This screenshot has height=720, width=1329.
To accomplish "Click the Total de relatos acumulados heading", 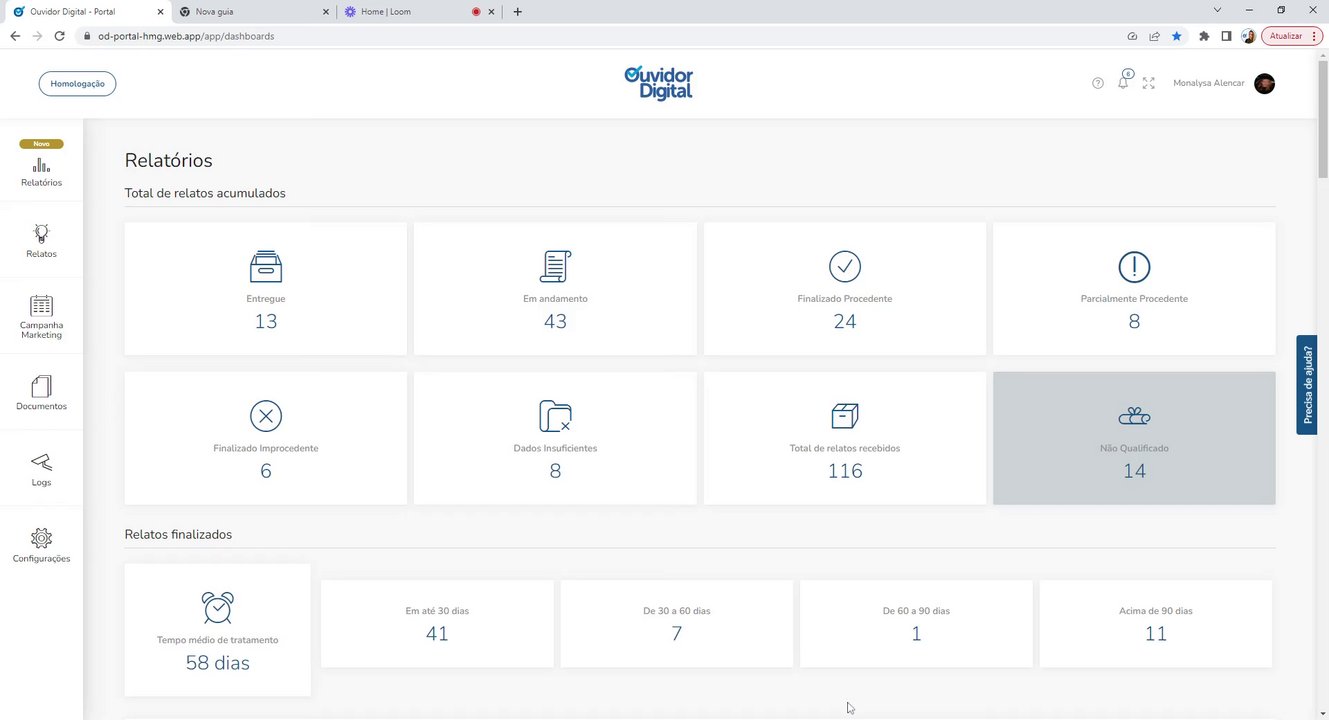I will click(x=205, y=193).
